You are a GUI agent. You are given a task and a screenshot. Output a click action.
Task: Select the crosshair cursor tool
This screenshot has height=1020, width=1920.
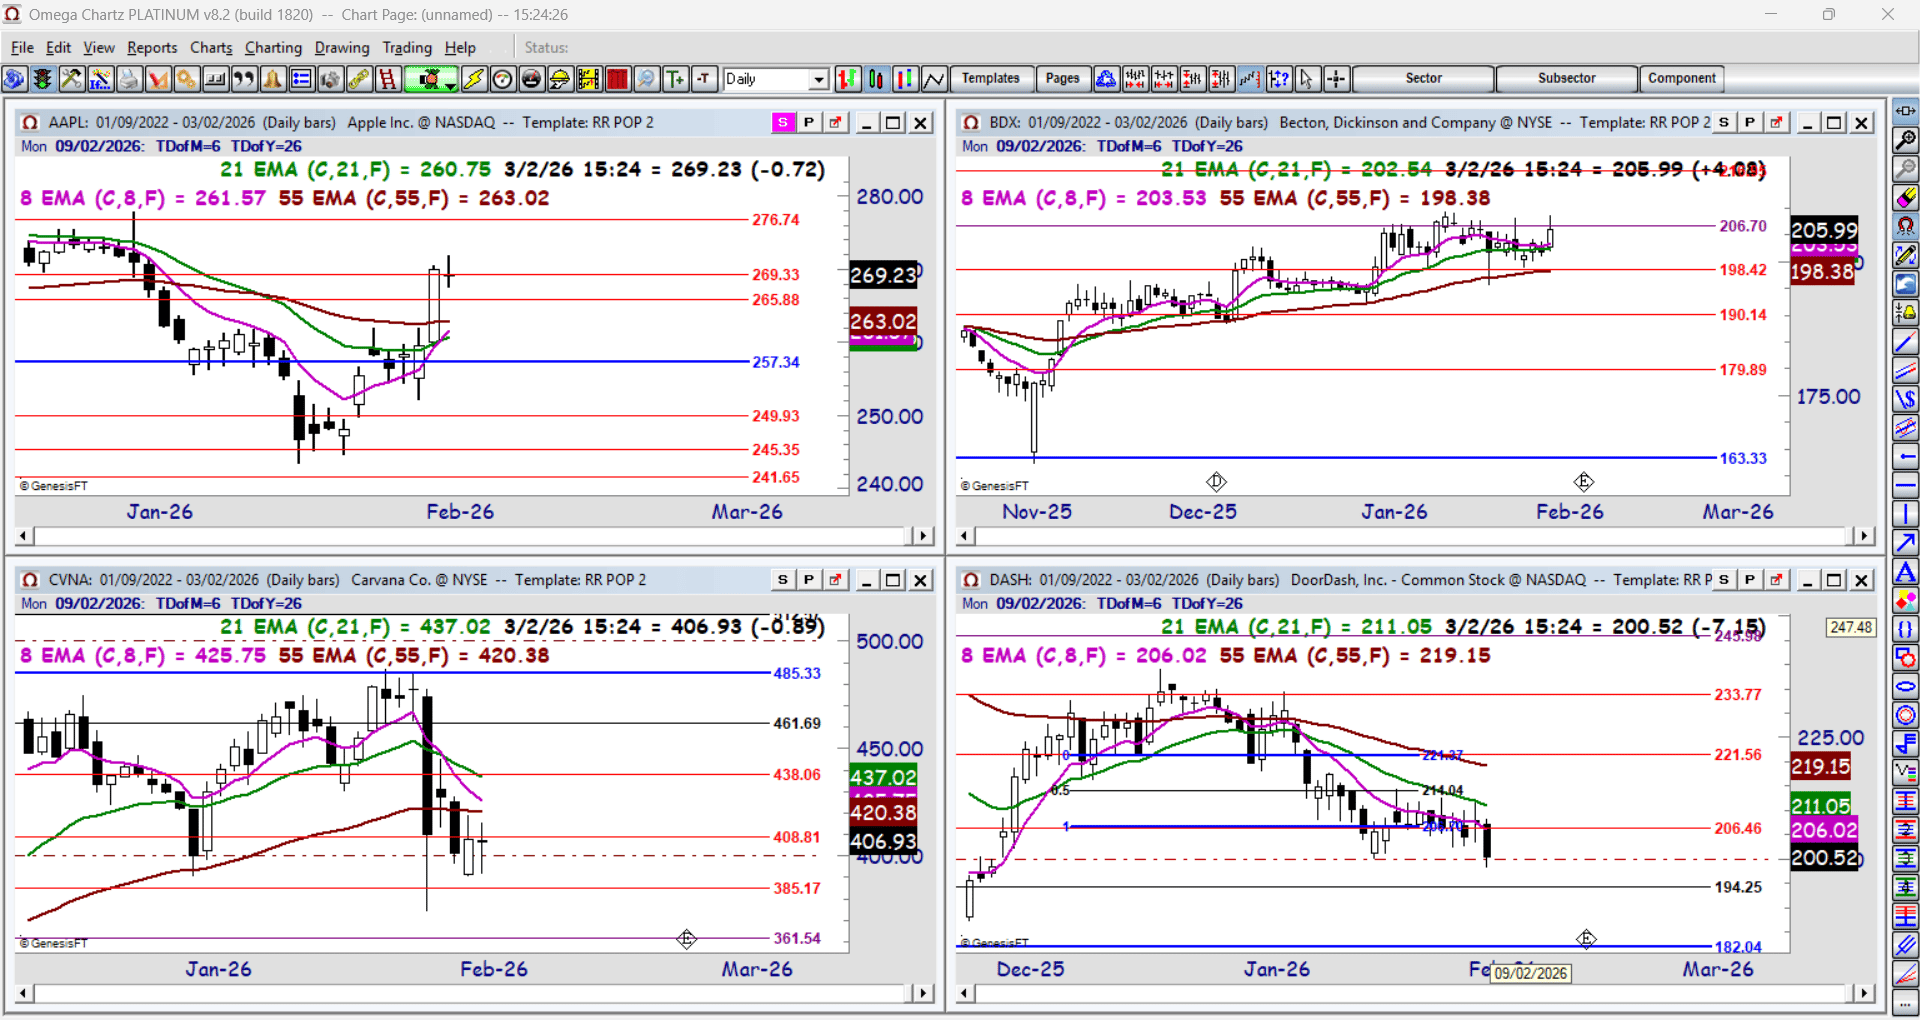pyautogui.click(x=1336, y=79)
